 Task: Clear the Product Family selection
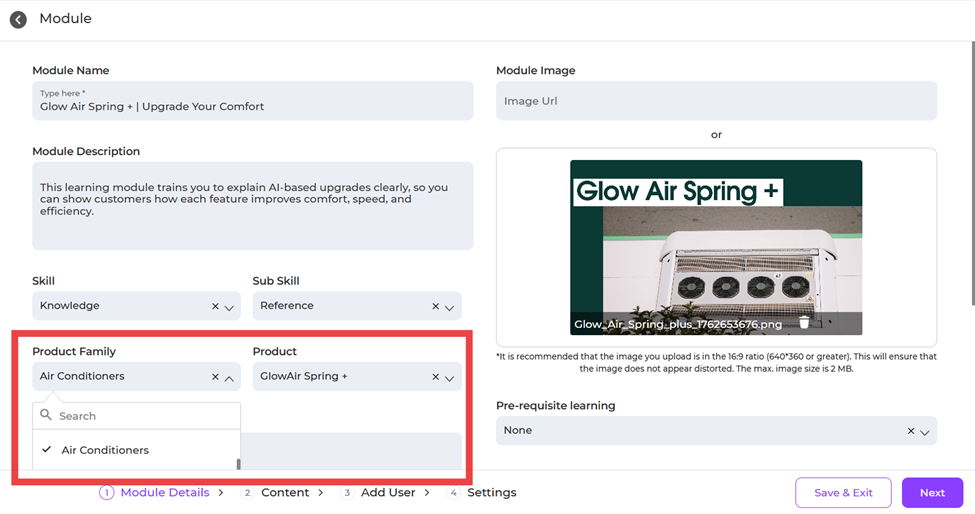[x=215, y=377]
